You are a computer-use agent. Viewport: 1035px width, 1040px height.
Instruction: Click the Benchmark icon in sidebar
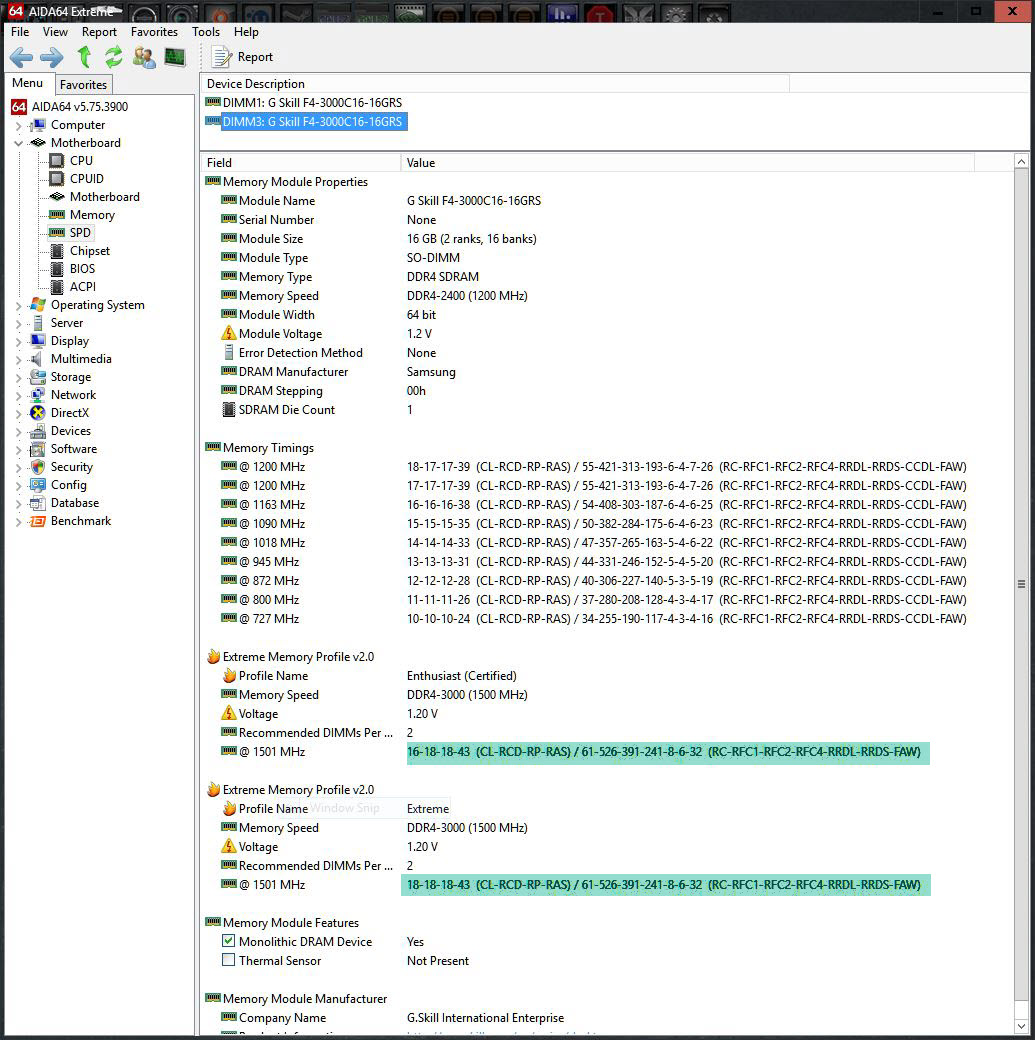click(x=38, y=521)
